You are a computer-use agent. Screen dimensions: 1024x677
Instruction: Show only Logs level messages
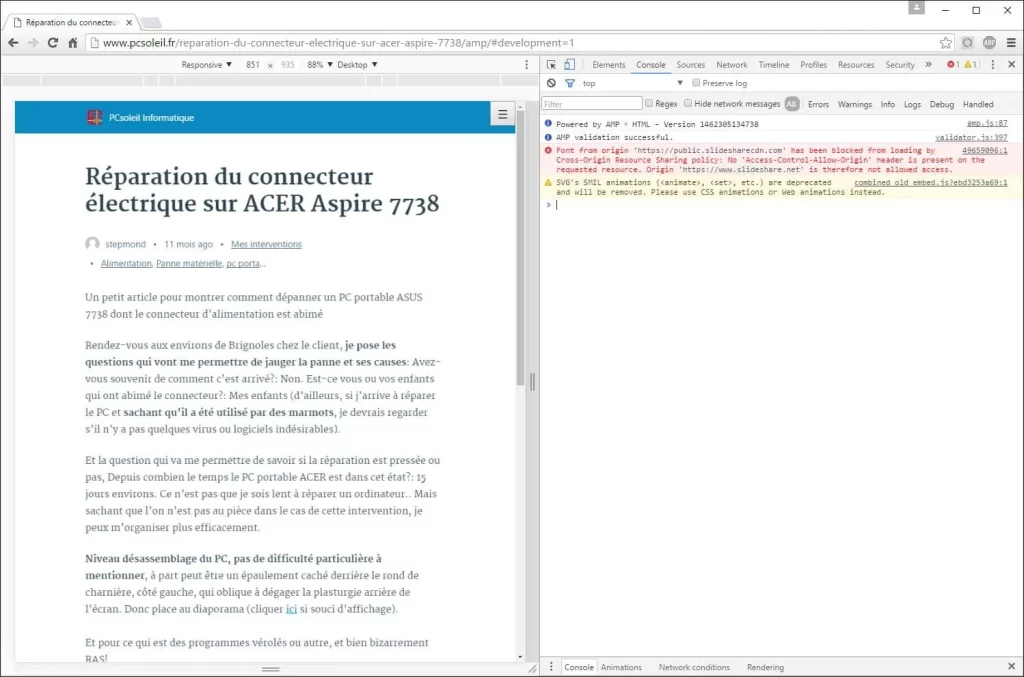912,104
